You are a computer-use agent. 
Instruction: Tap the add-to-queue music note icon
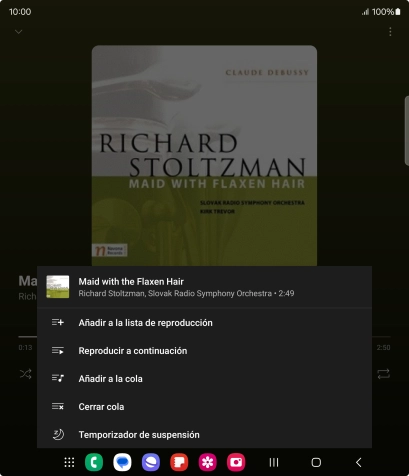pyautogui.click(x=58, y=378)
